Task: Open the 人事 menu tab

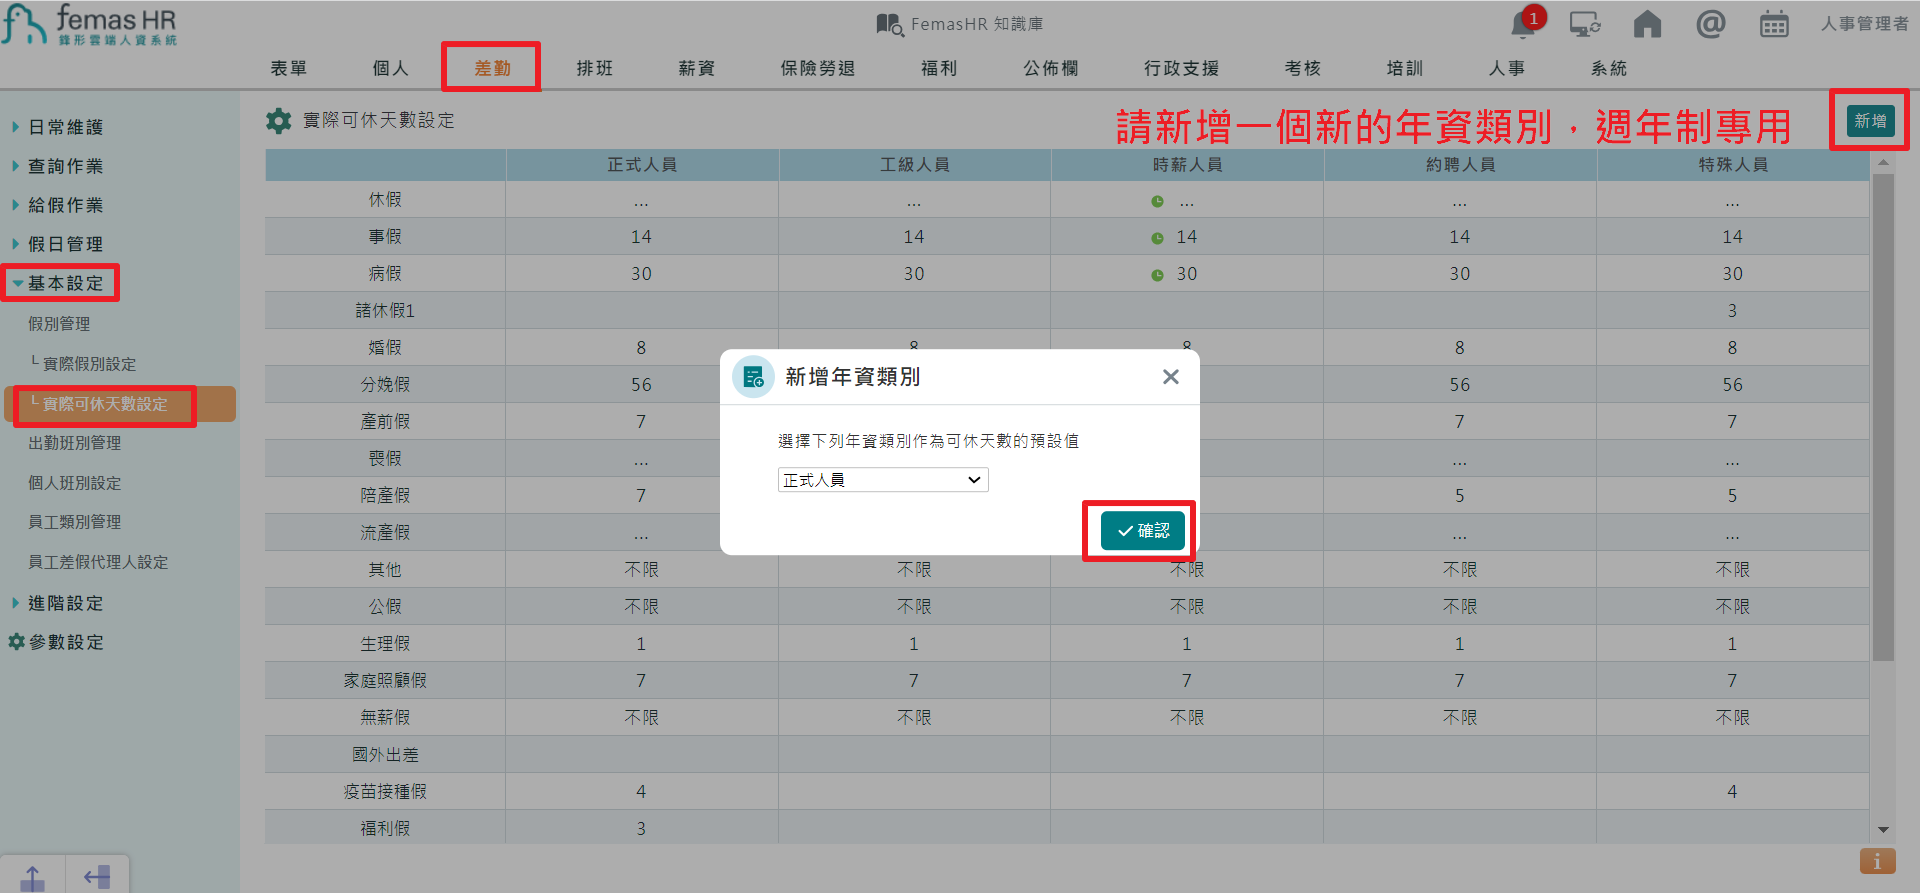Action: pos(1506,68)
